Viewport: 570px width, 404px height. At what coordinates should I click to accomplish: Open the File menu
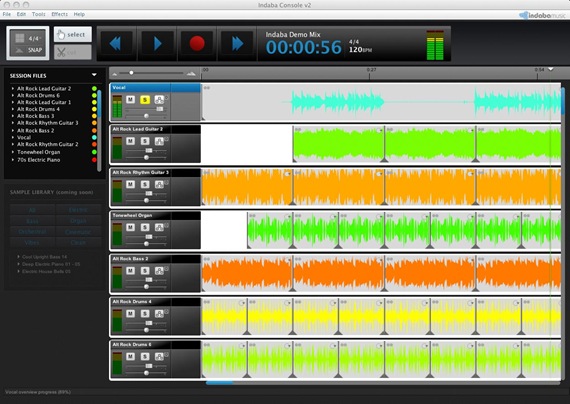(7, 14)
